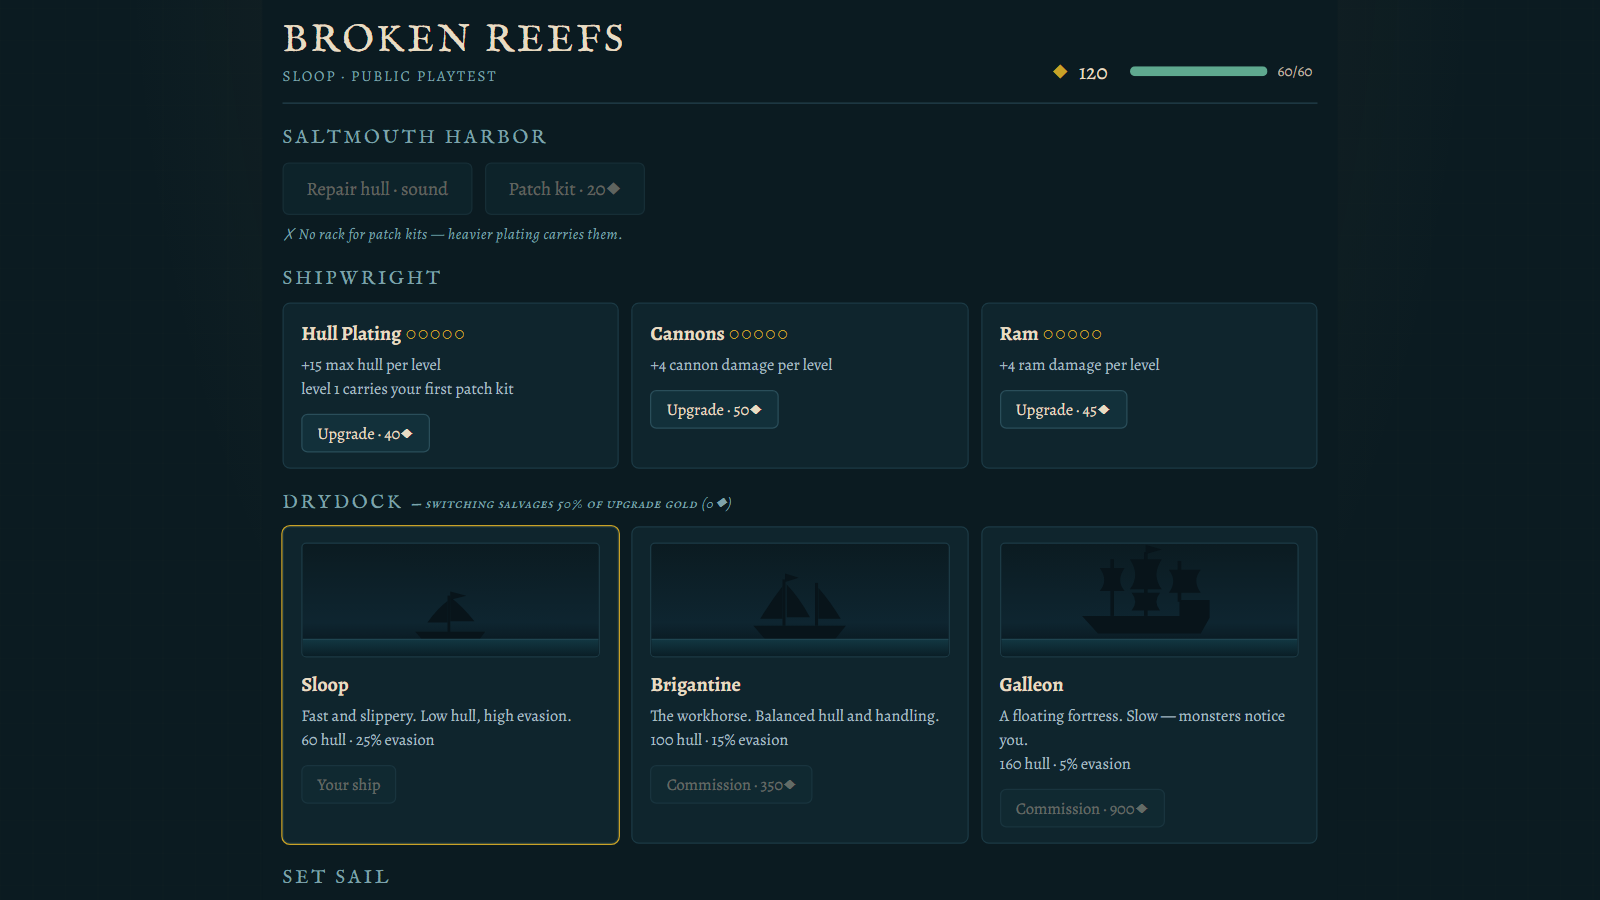The width and height of the screenshot is (1600, 900).
Task: Click 'level 1 carries your first patch kit'
Action: click(407, 389)
